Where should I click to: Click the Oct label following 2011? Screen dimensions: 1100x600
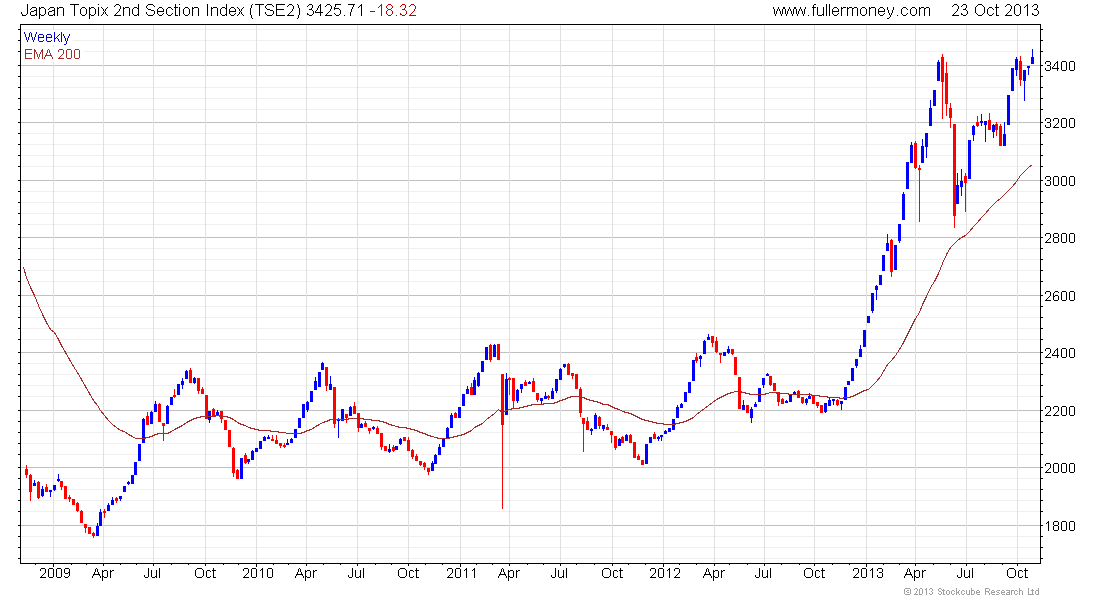click(612, 573)
